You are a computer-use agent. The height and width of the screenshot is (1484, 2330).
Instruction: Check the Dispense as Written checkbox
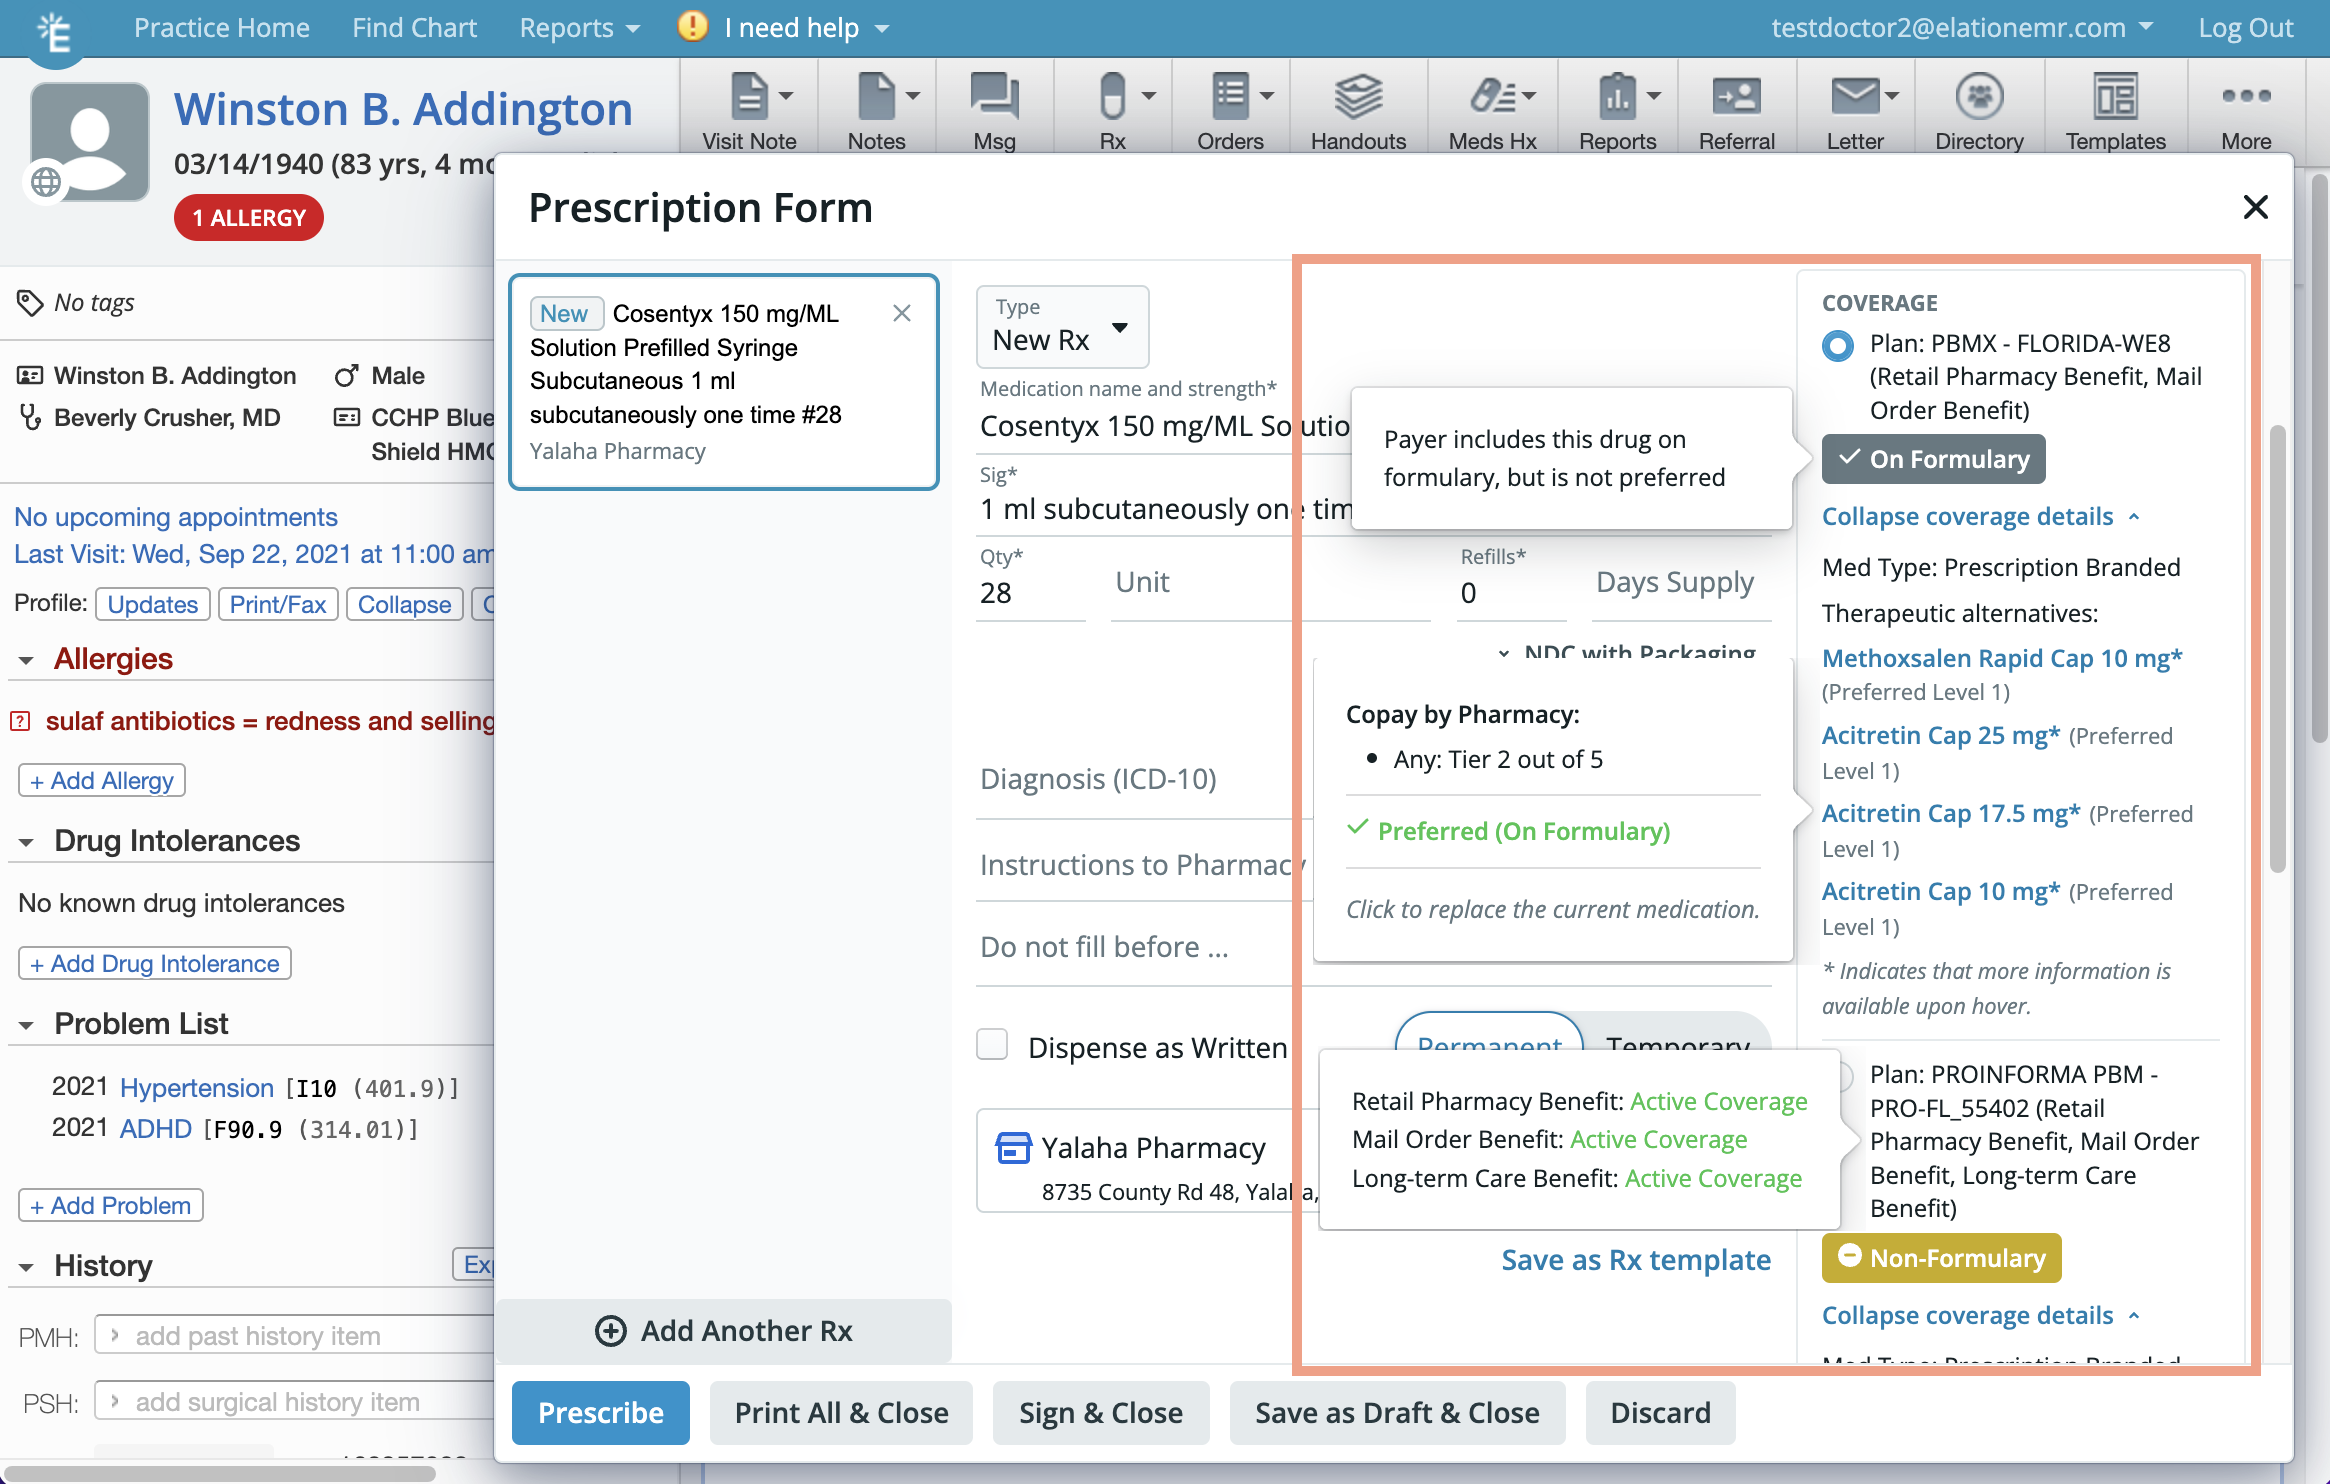[x=992, y=1045]
